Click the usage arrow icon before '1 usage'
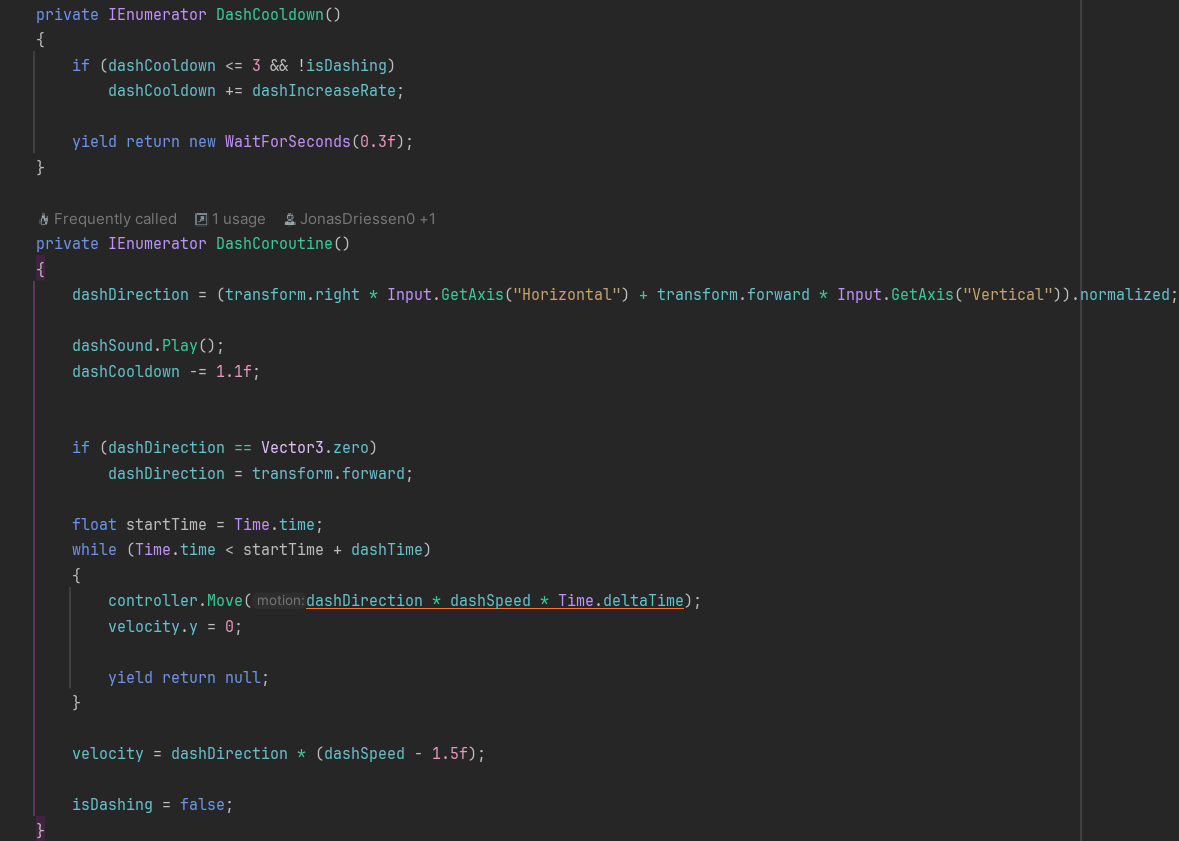1179x841 pixels. coord(201,219)
